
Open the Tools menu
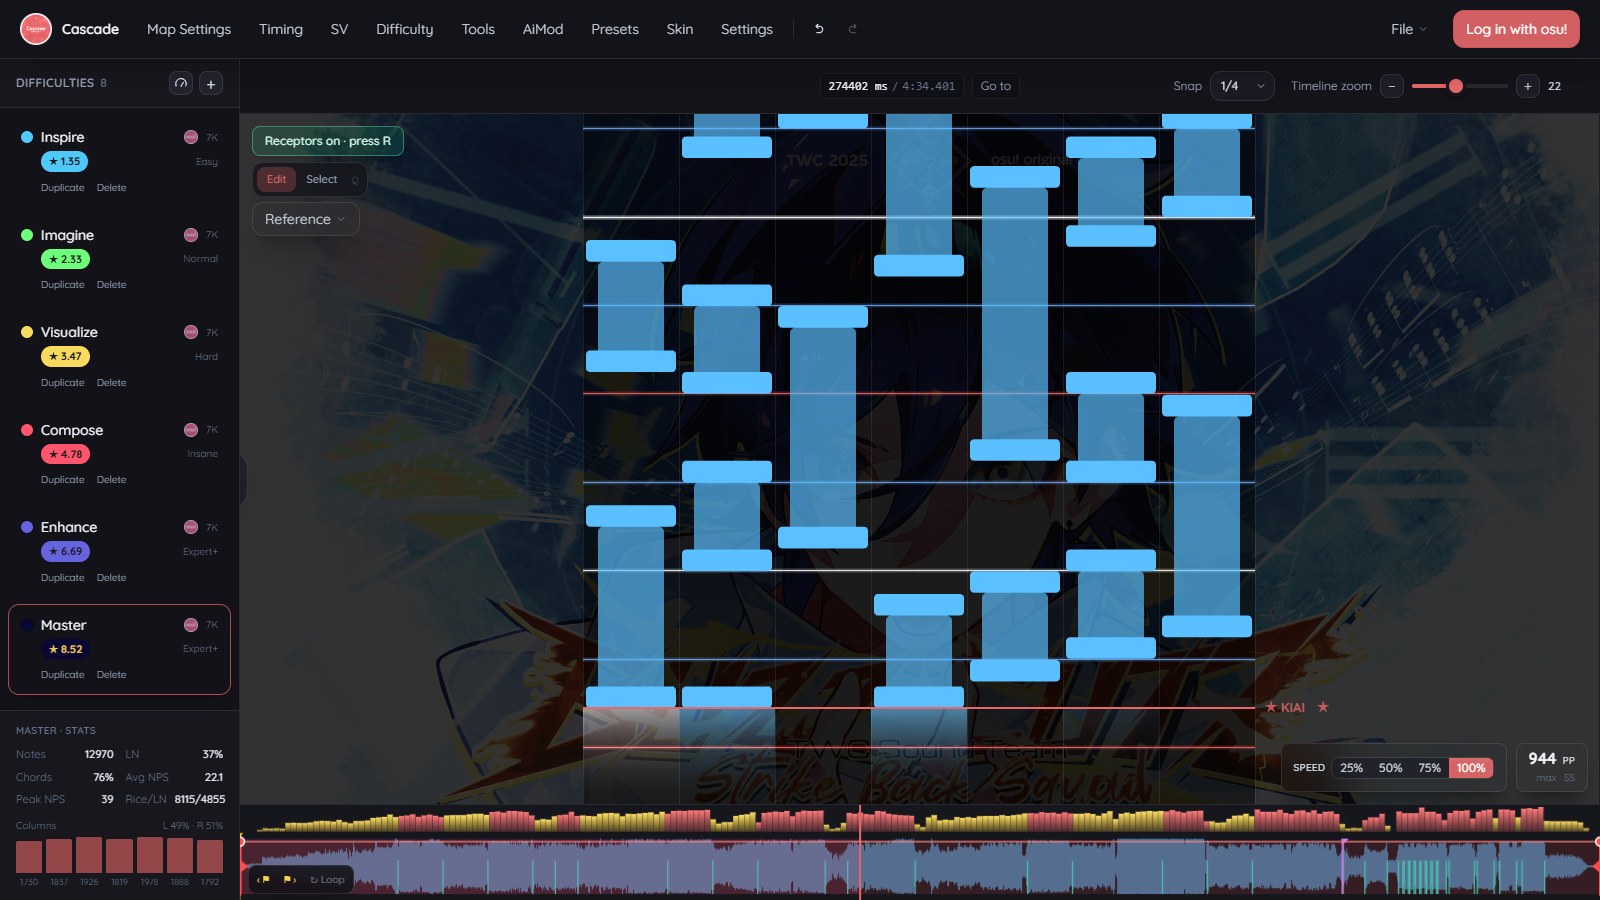(x=478, y=29)
